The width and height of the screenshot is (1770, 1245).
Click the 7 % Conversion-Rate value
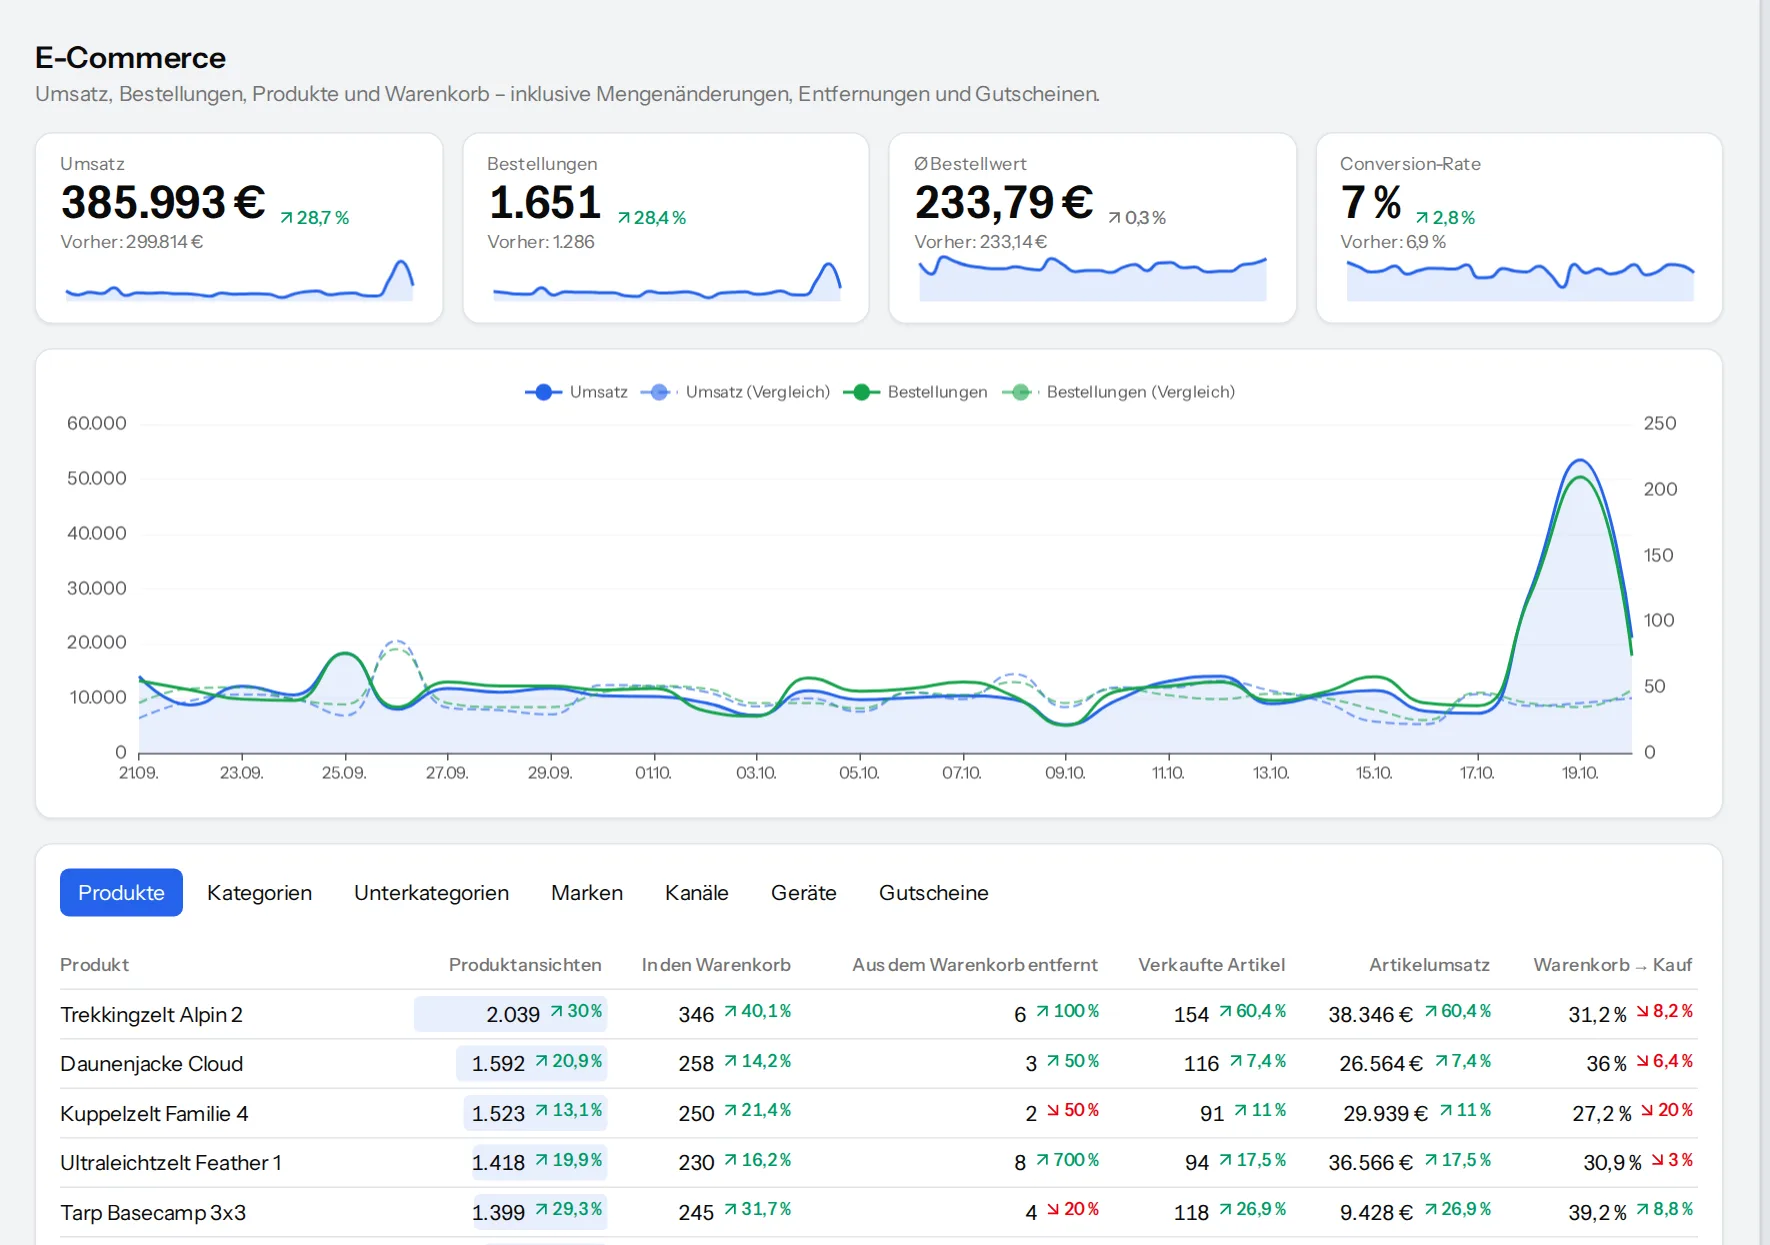tap(1371, 203)
